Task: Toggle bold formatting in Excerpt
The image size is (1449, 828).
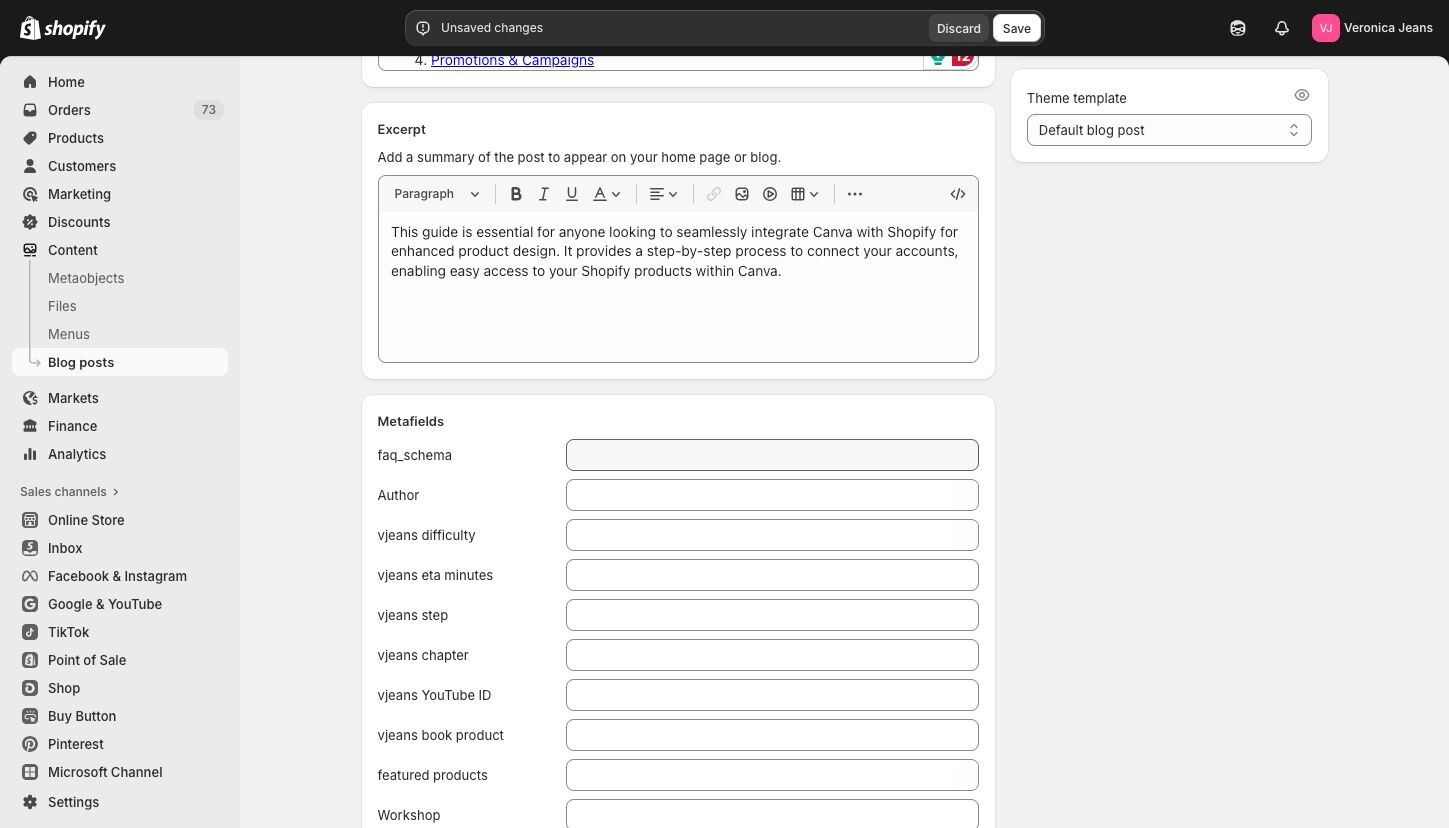Action: click(516, 194)
